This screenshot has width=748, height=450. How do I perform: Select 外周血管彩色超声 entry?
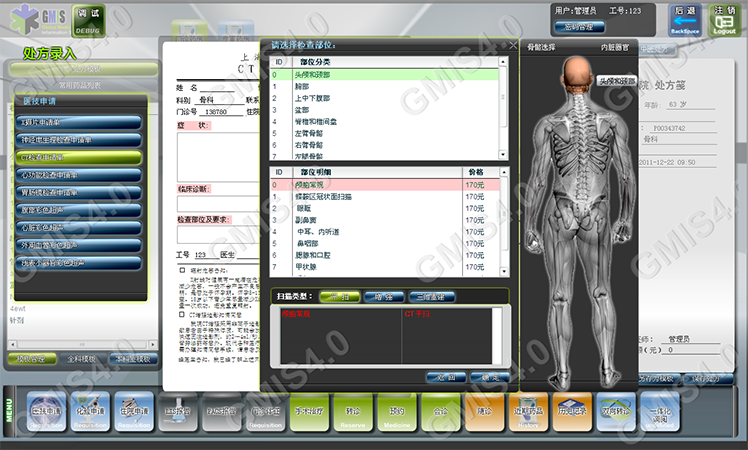pyautogui.click(x=79, y=245)
